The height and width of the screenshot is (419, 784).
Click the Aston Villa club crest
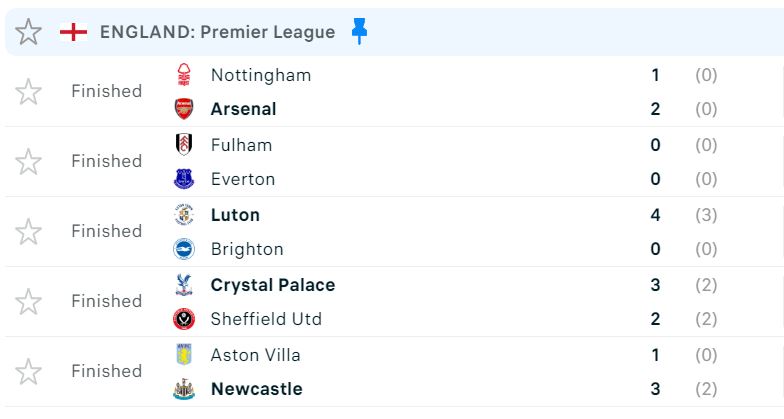click(x=184, y=355)
